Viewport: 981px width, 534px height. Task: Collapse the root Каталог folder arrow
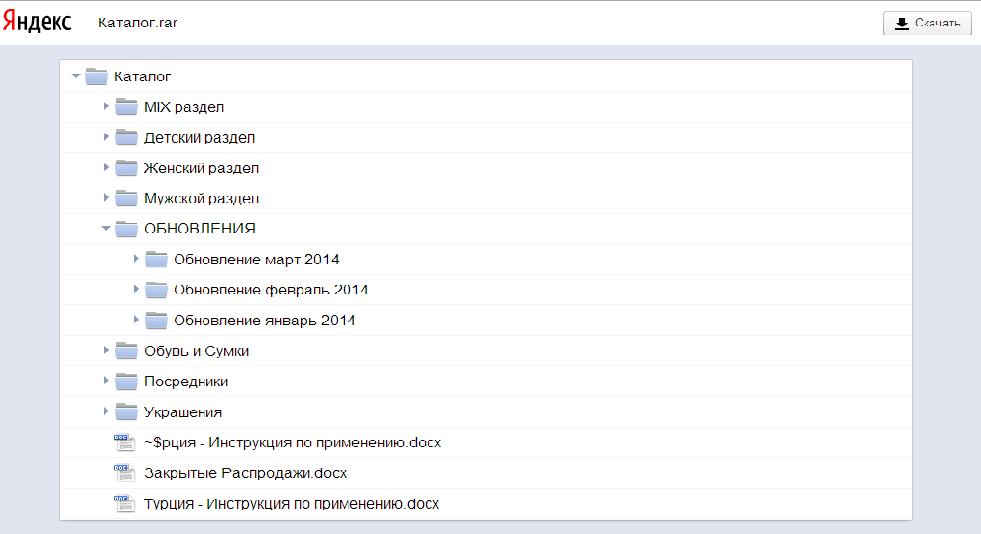pyautogui.click(x=76, y=76)
